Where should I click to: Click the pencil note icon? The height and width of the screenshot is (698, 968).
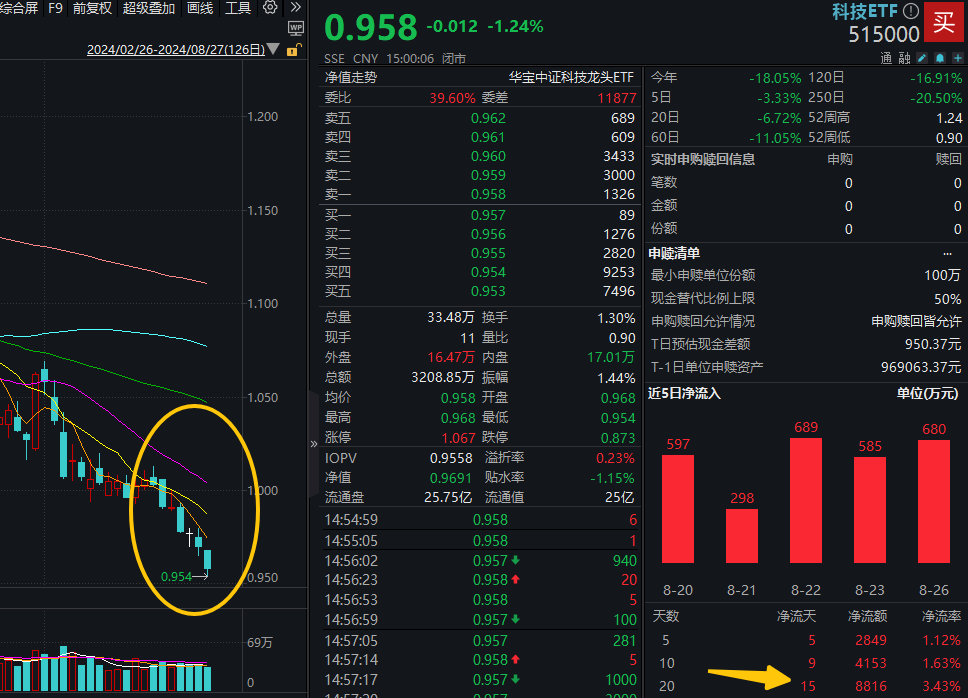[x=921, y=59]
